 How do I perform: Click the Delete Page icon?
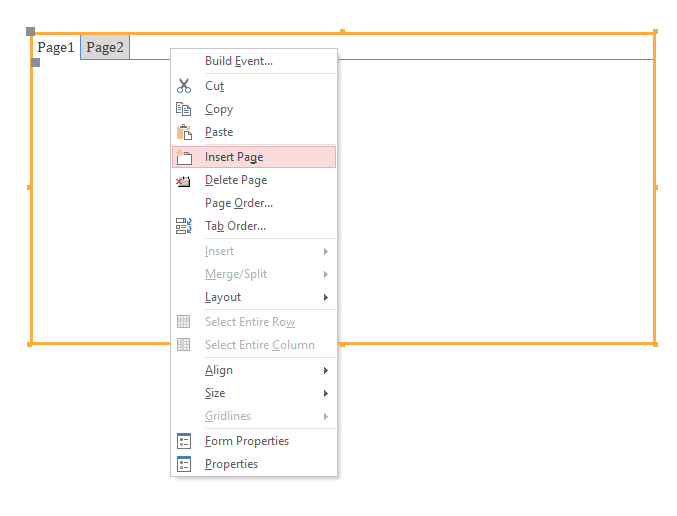click(x=183, y=180)
